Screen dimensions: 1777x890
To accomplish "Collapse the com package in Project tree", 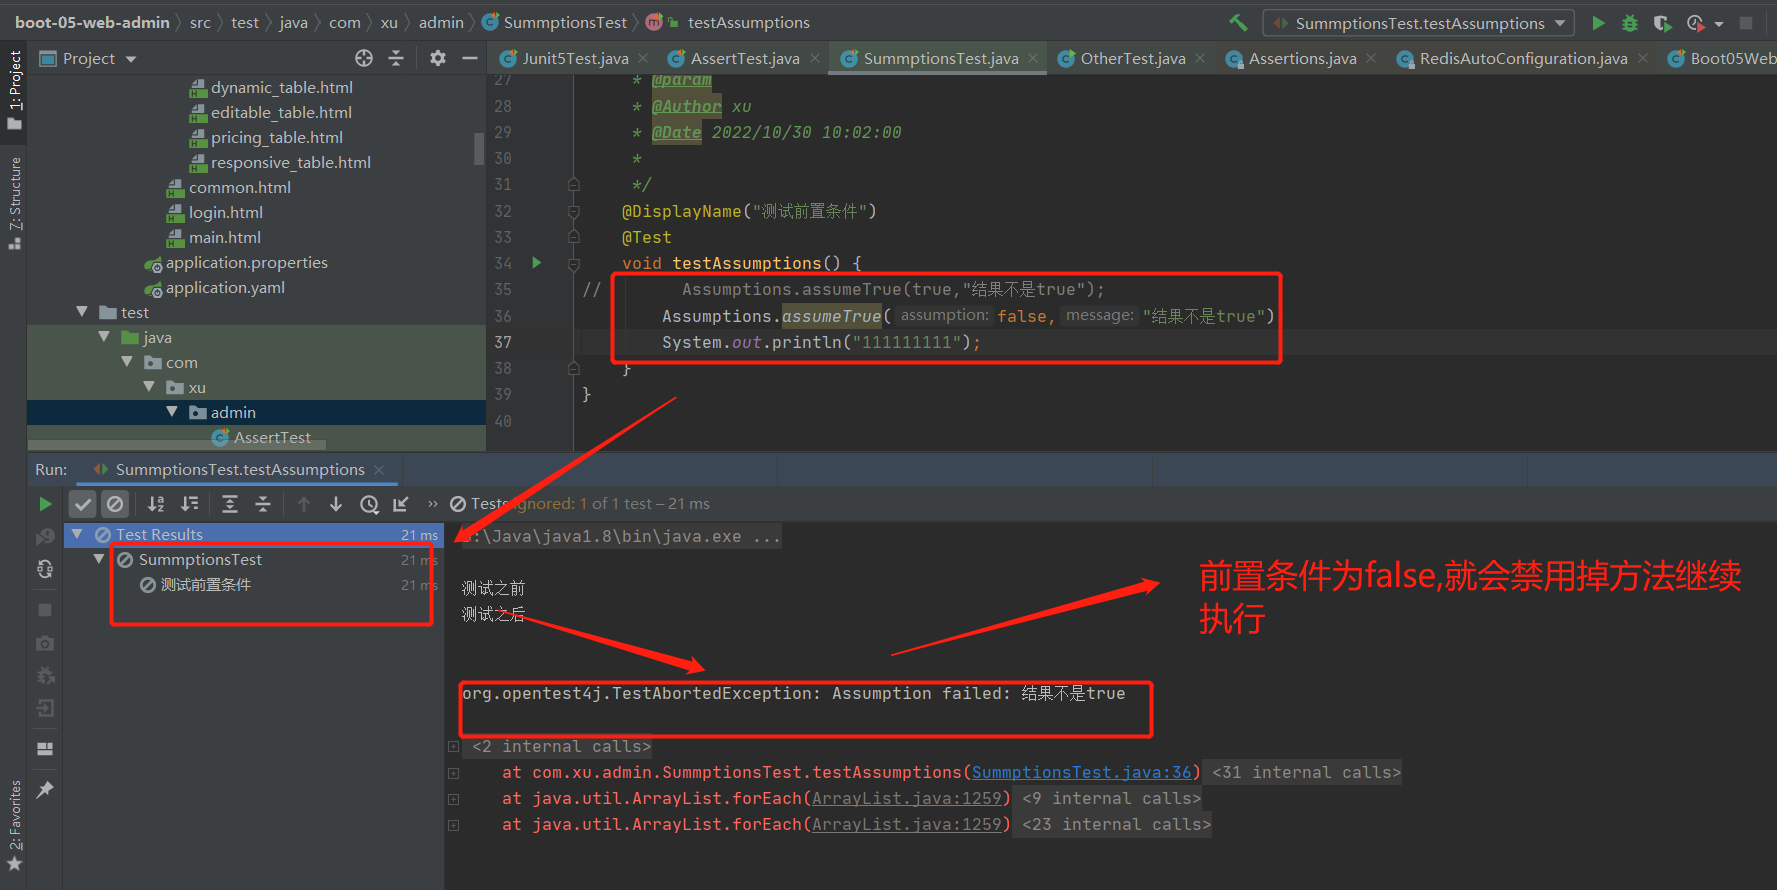I will (x=127, y=362).
